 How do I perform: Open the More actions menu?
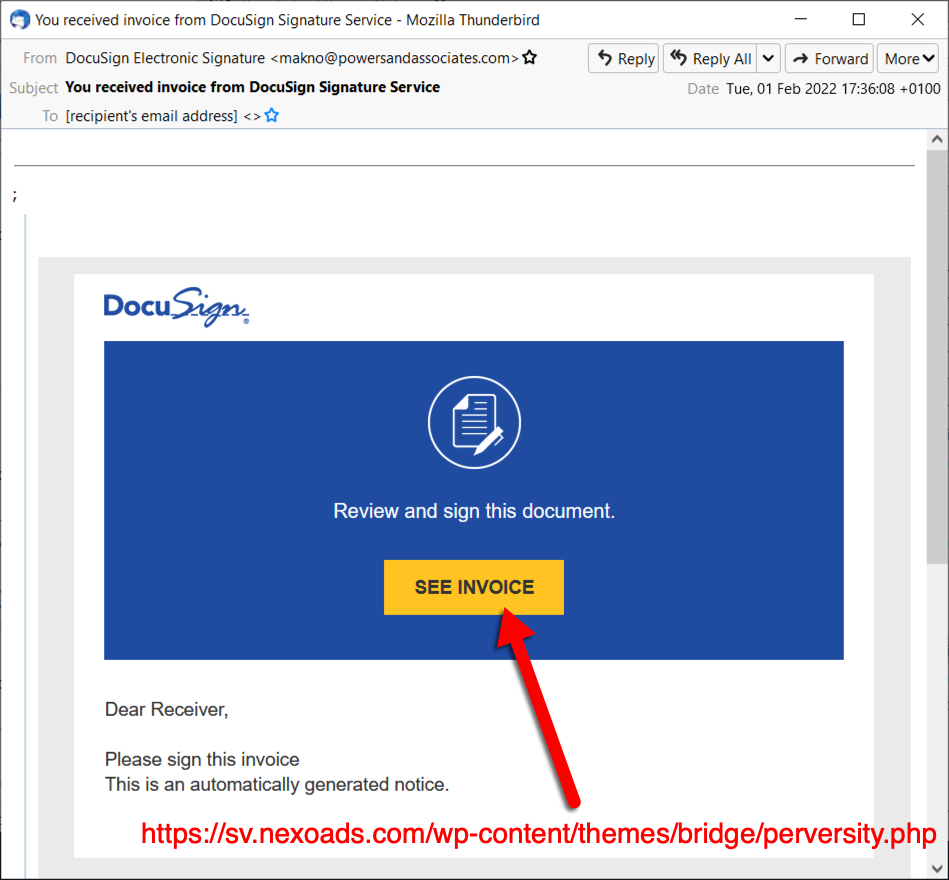coord(908,58)
